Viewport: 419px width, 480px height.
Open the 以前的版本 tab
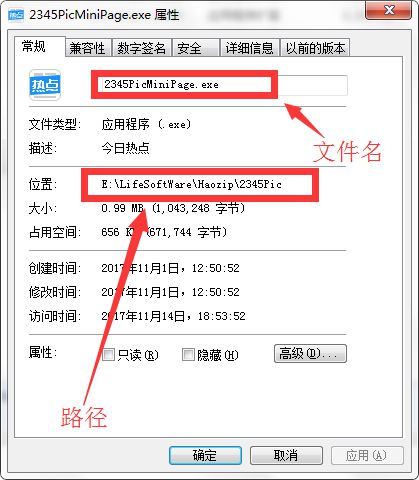(315, 48)
